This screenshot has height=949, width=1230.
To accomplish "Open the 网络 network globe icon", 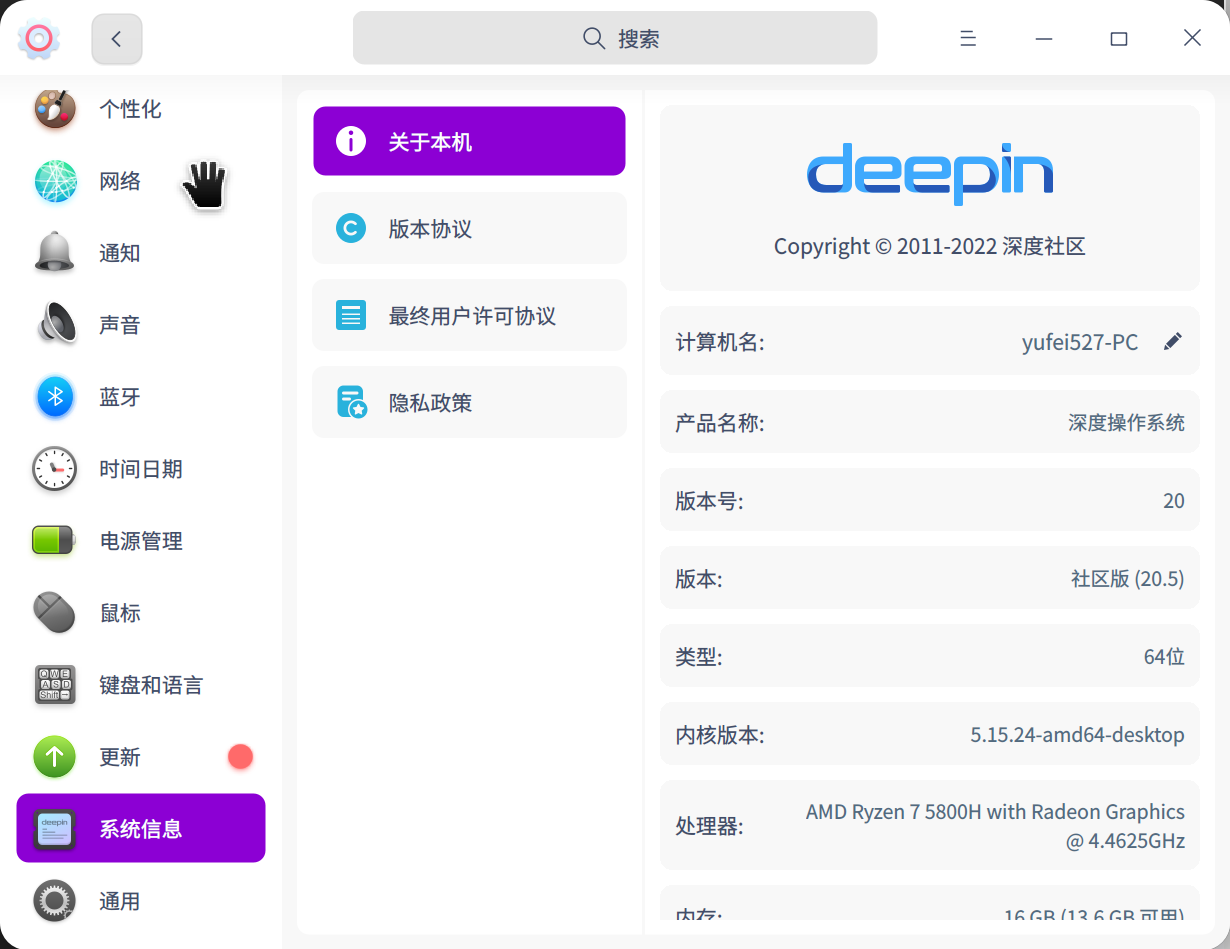I will coord(55,181).
